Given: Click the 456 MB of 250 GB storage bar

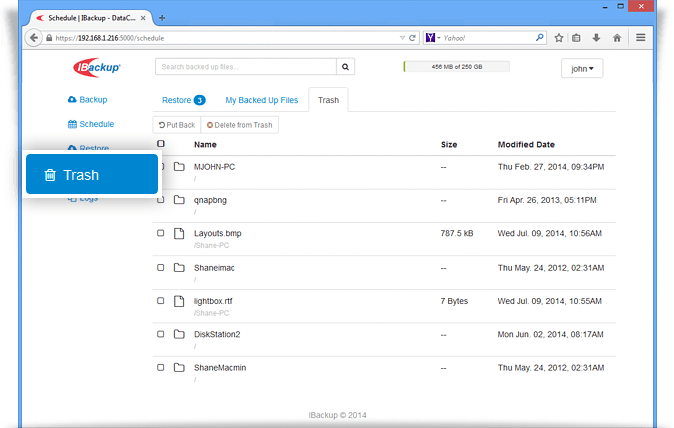Looking at the screenshot, I should pyautogui.click(x=456, y=67).
